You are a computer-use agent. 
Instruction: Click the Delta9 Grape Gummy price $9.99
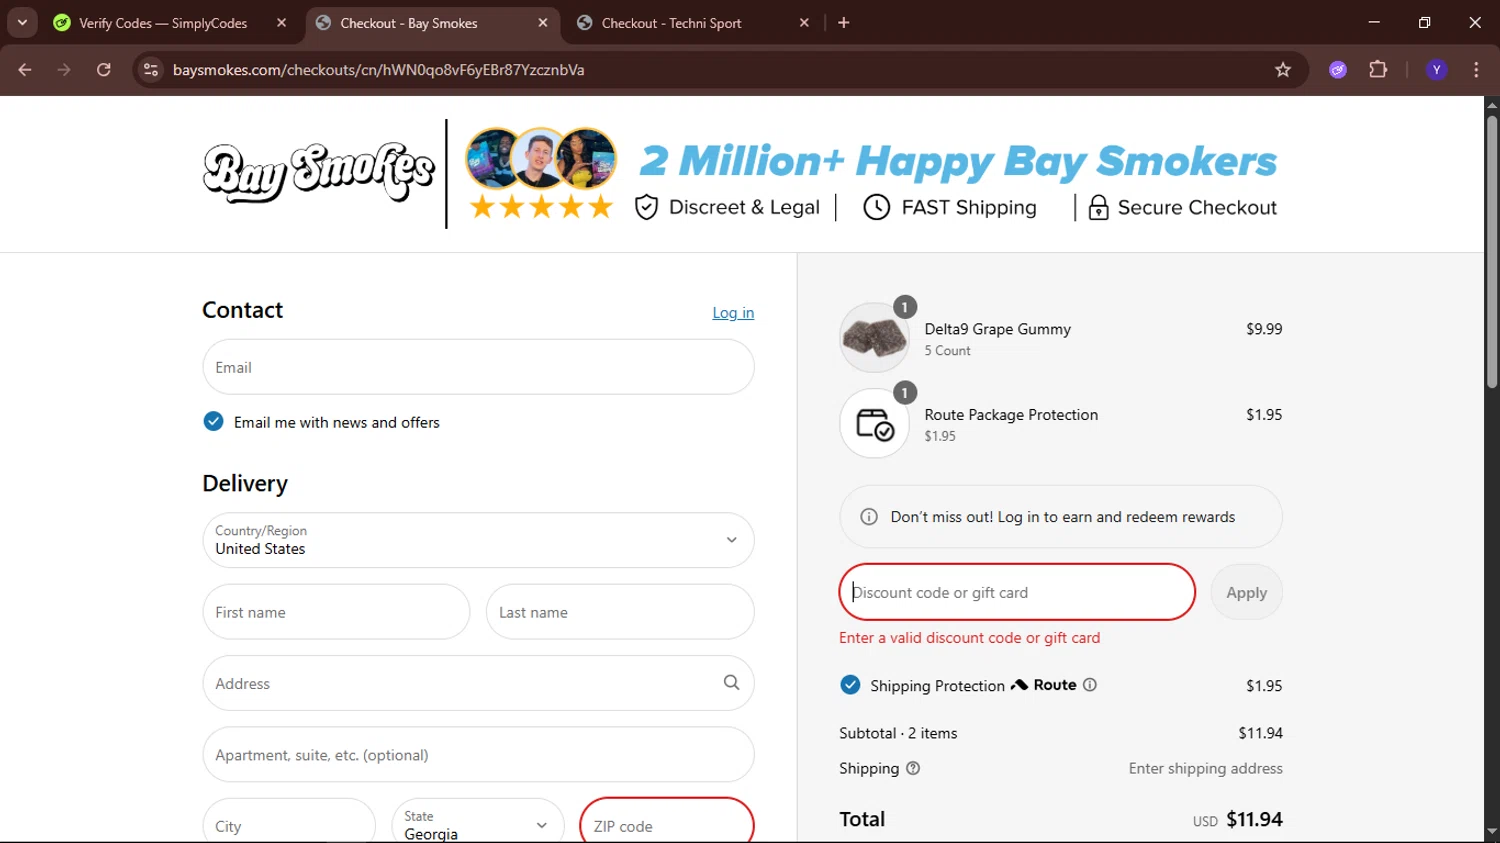point(1264,329)
